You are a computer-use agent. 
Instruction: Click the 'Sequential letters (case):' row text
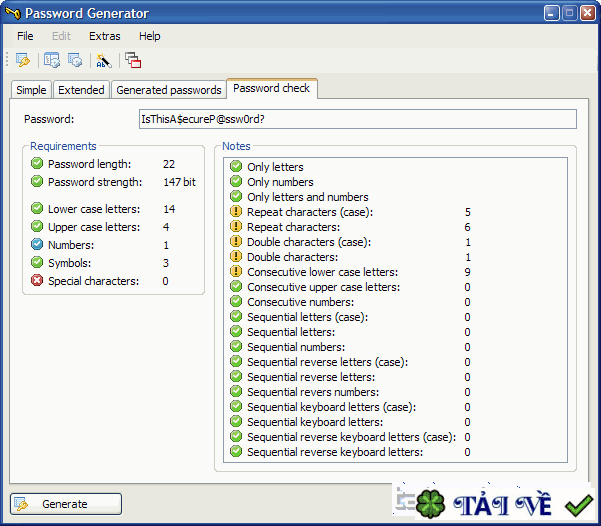[x=307, y=317]
